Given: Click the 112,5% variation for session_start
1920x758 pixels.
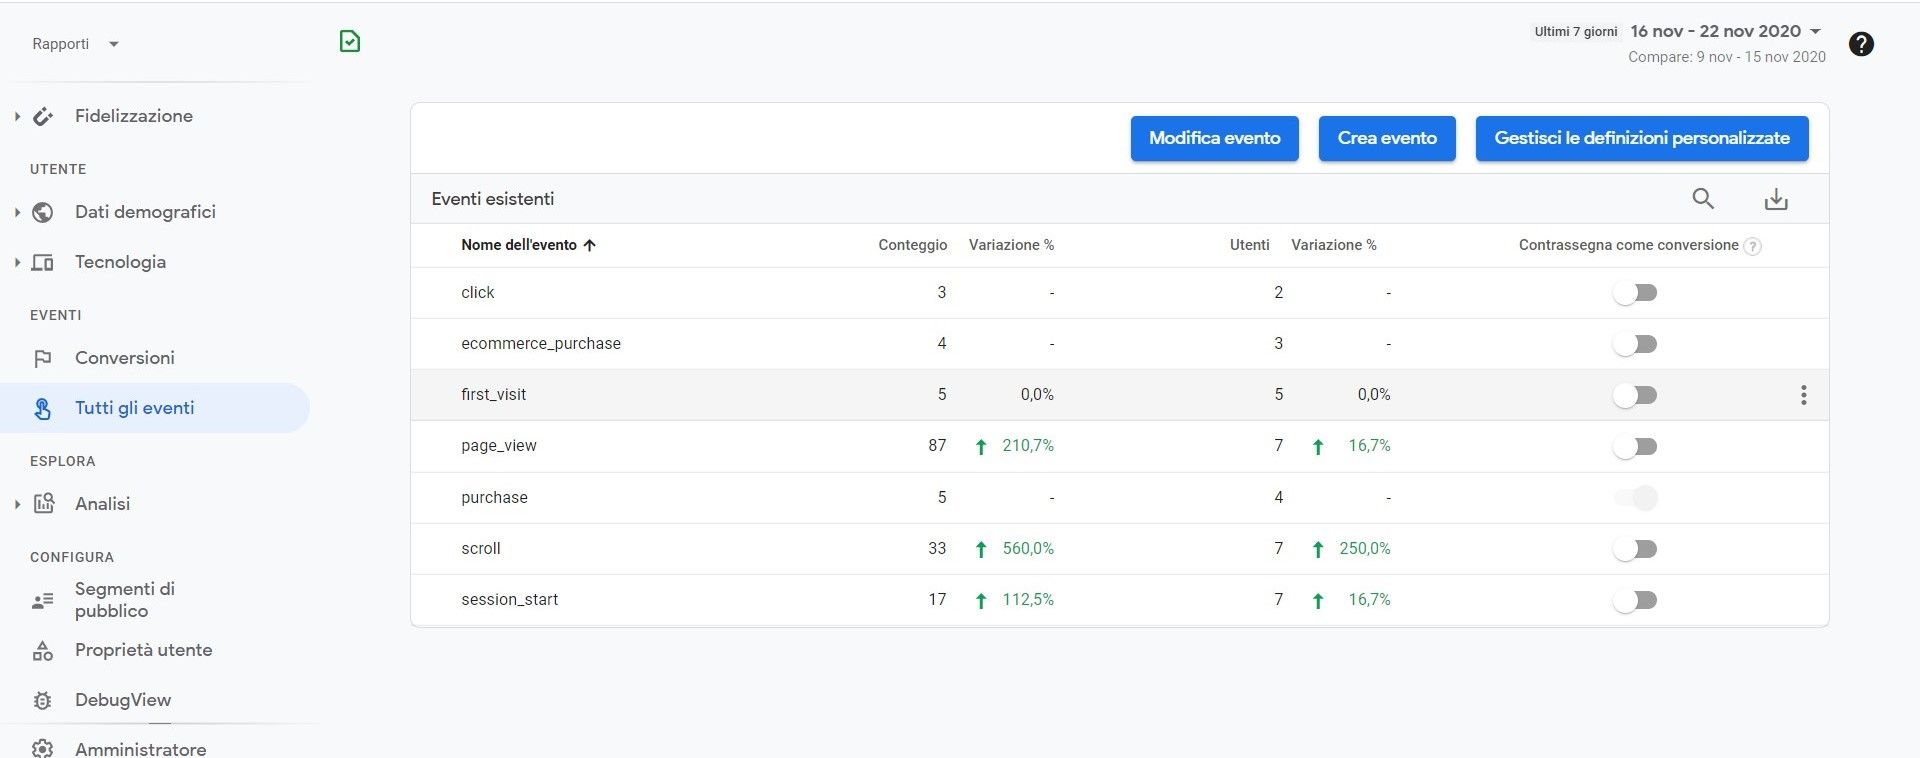Looking at the screenshot, I should [x=1028, y=600].
